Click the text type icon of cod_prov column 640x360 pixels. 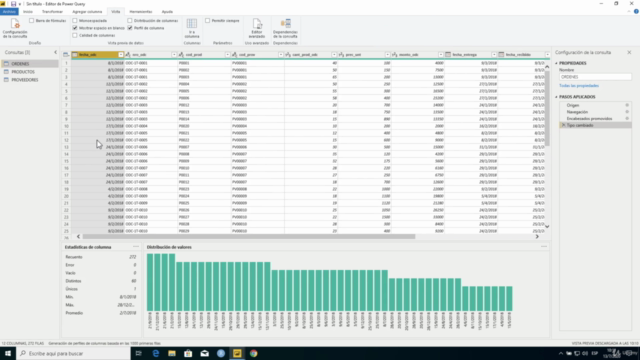point(234,54)
